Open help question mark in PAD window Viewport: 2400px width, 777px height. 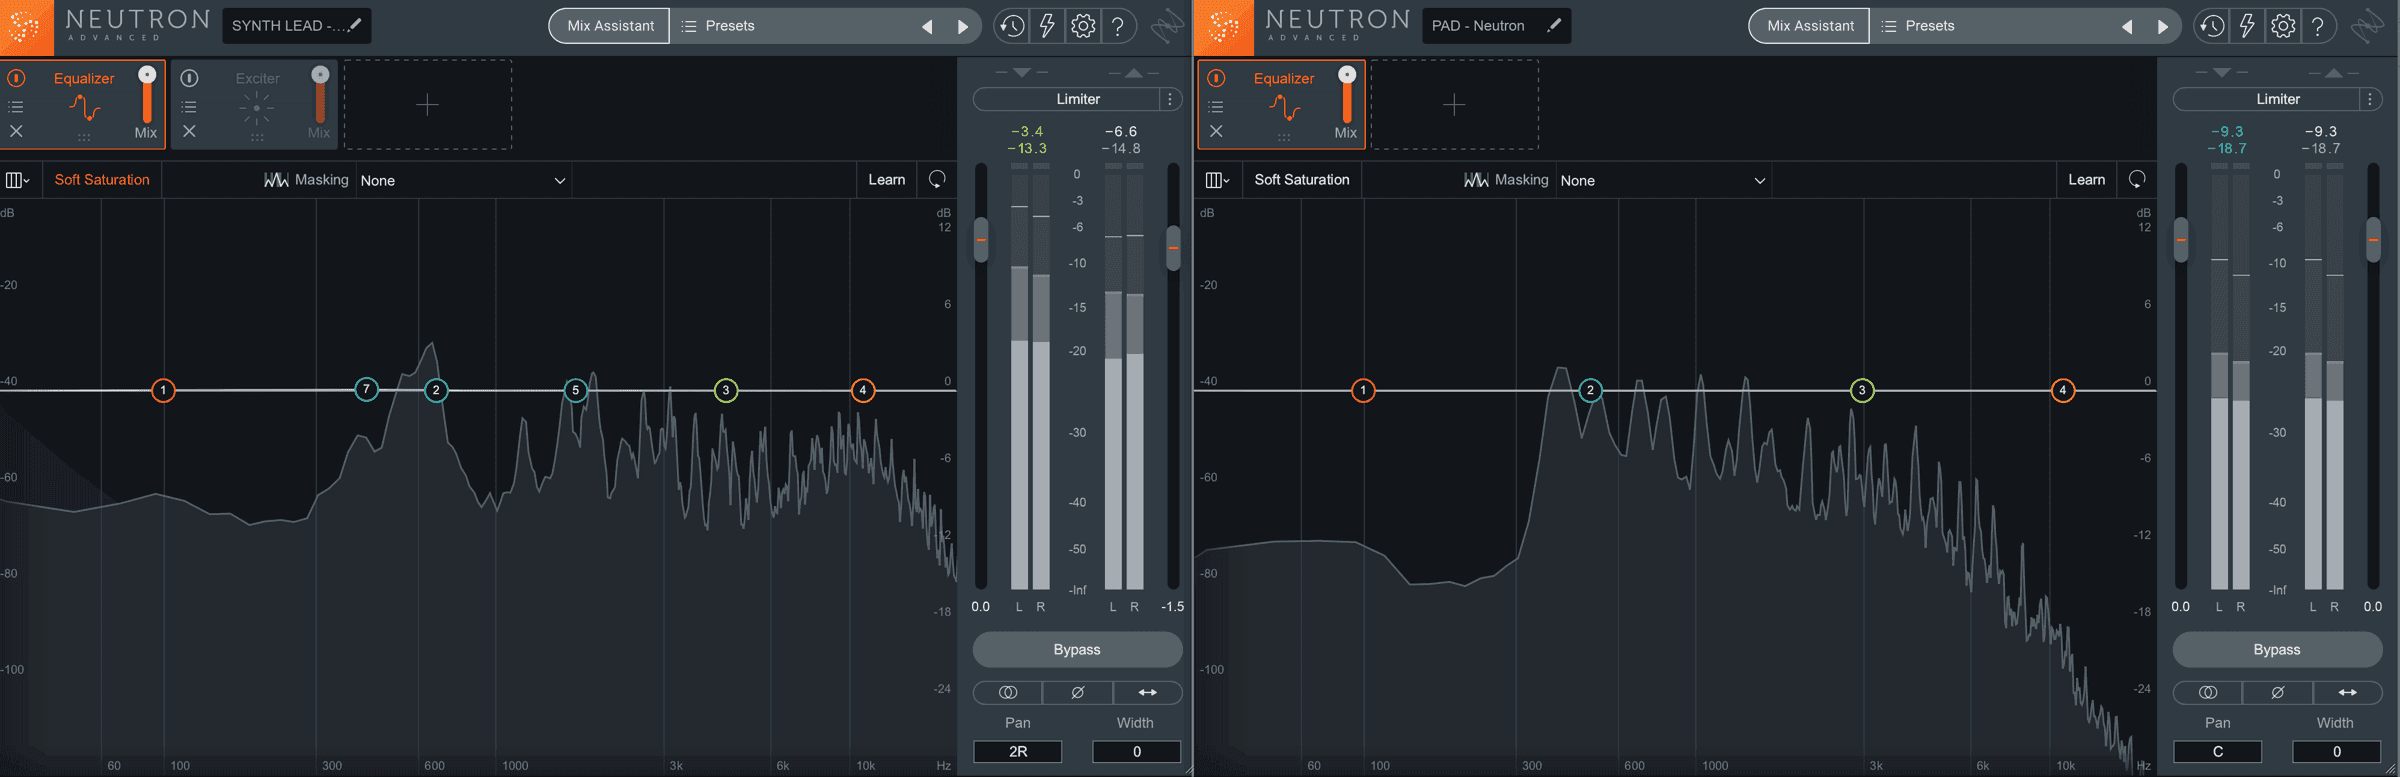(2319, 26)
